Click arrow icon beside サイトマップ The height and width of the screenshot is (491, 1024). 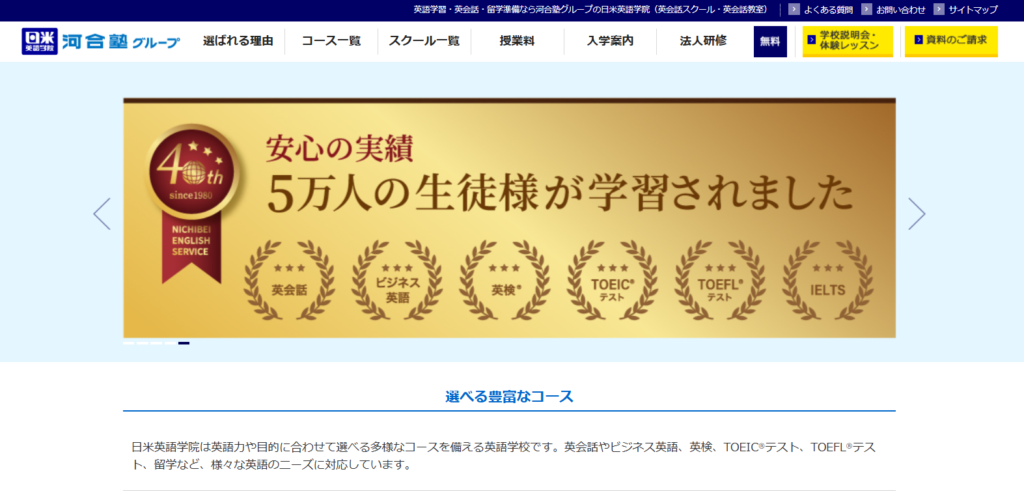[x=939, y=10]
